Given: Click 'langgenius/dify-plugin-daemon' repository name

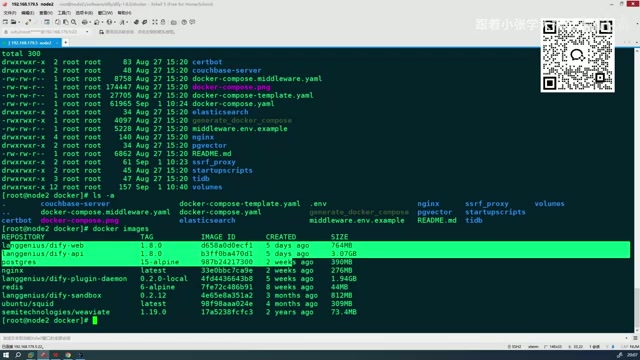Looking at the screenshot, I should coord(64,279).
